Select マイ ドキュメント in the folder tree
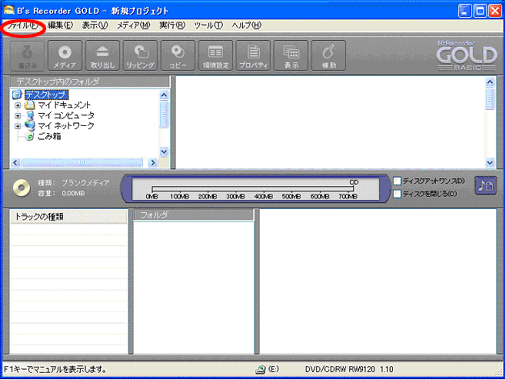Screen dimensions: 505x380 click(64, 105)
